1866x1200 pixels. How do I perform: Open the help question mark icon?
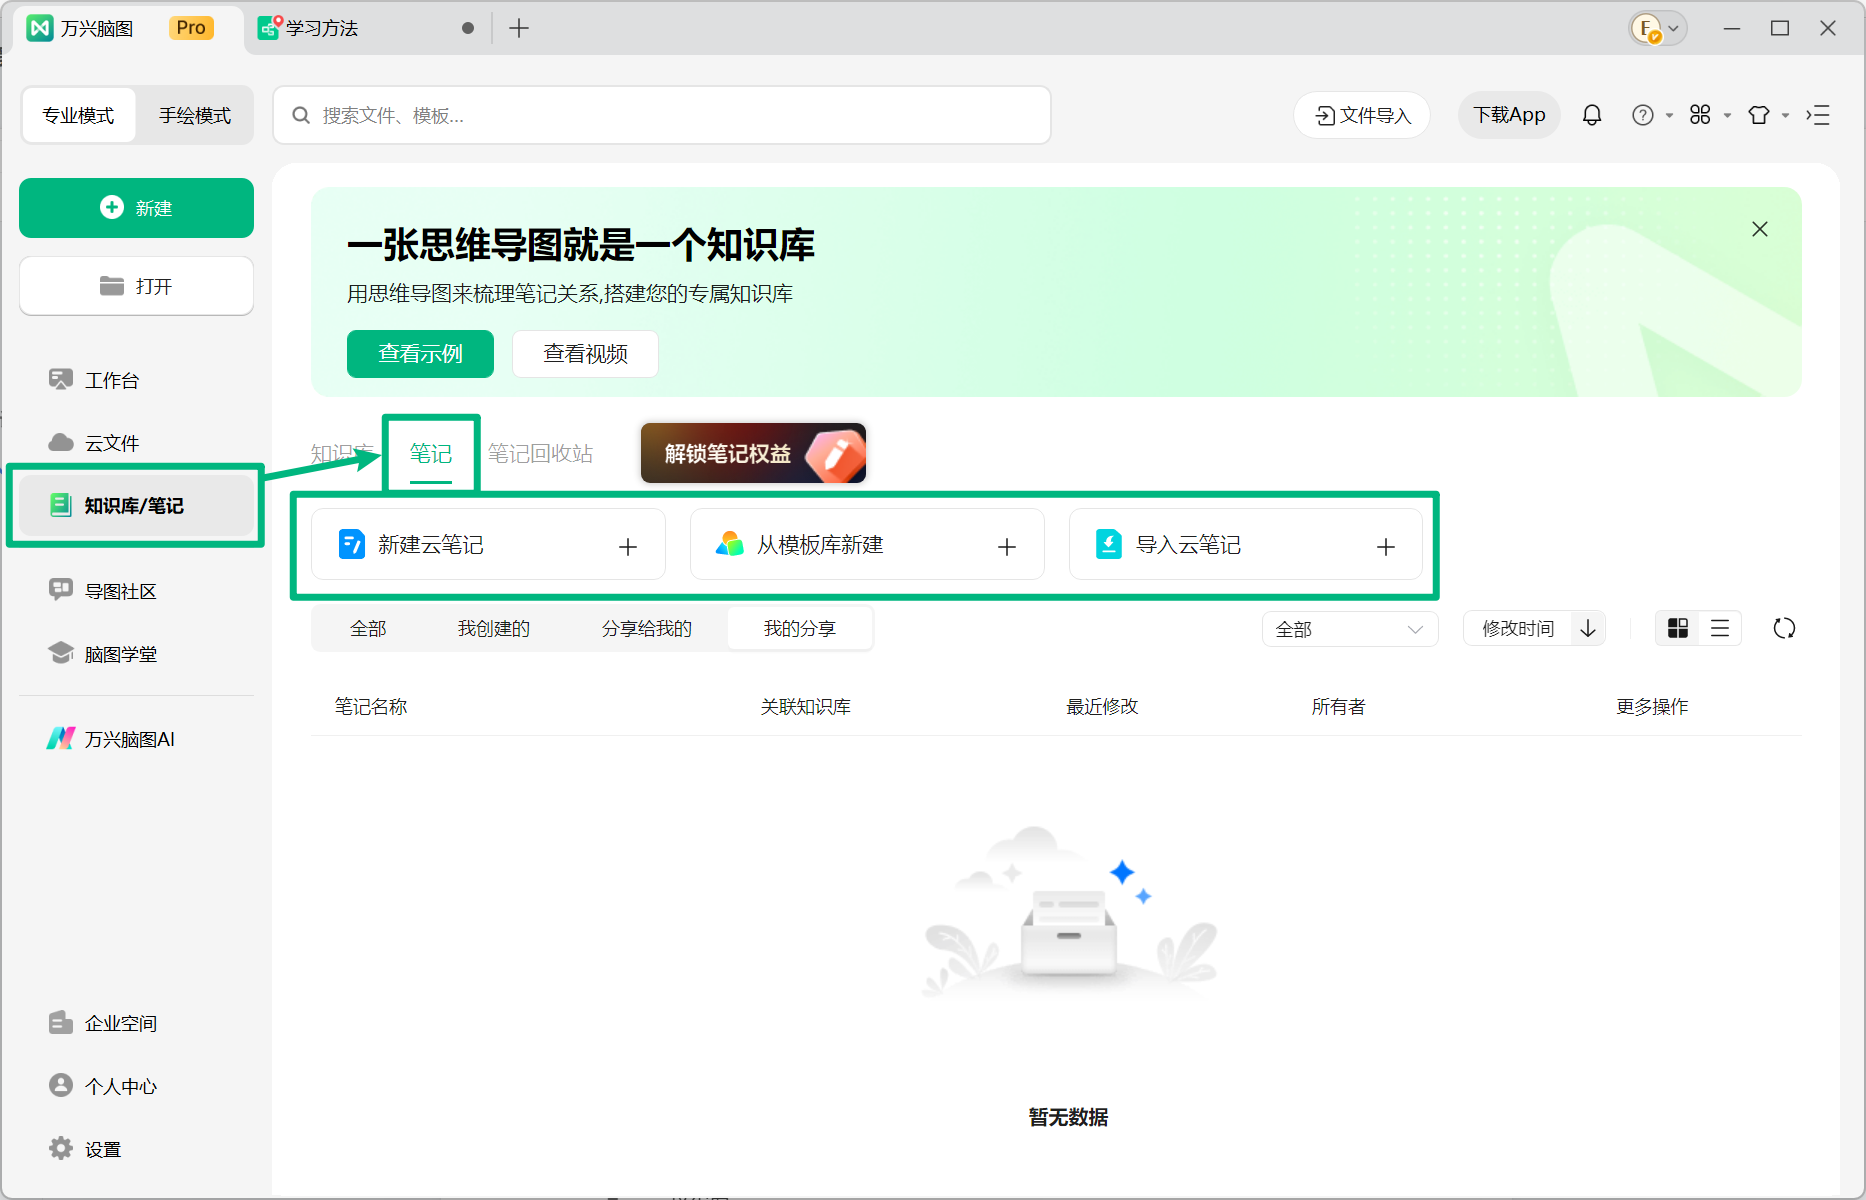[x=1642, y=115]
